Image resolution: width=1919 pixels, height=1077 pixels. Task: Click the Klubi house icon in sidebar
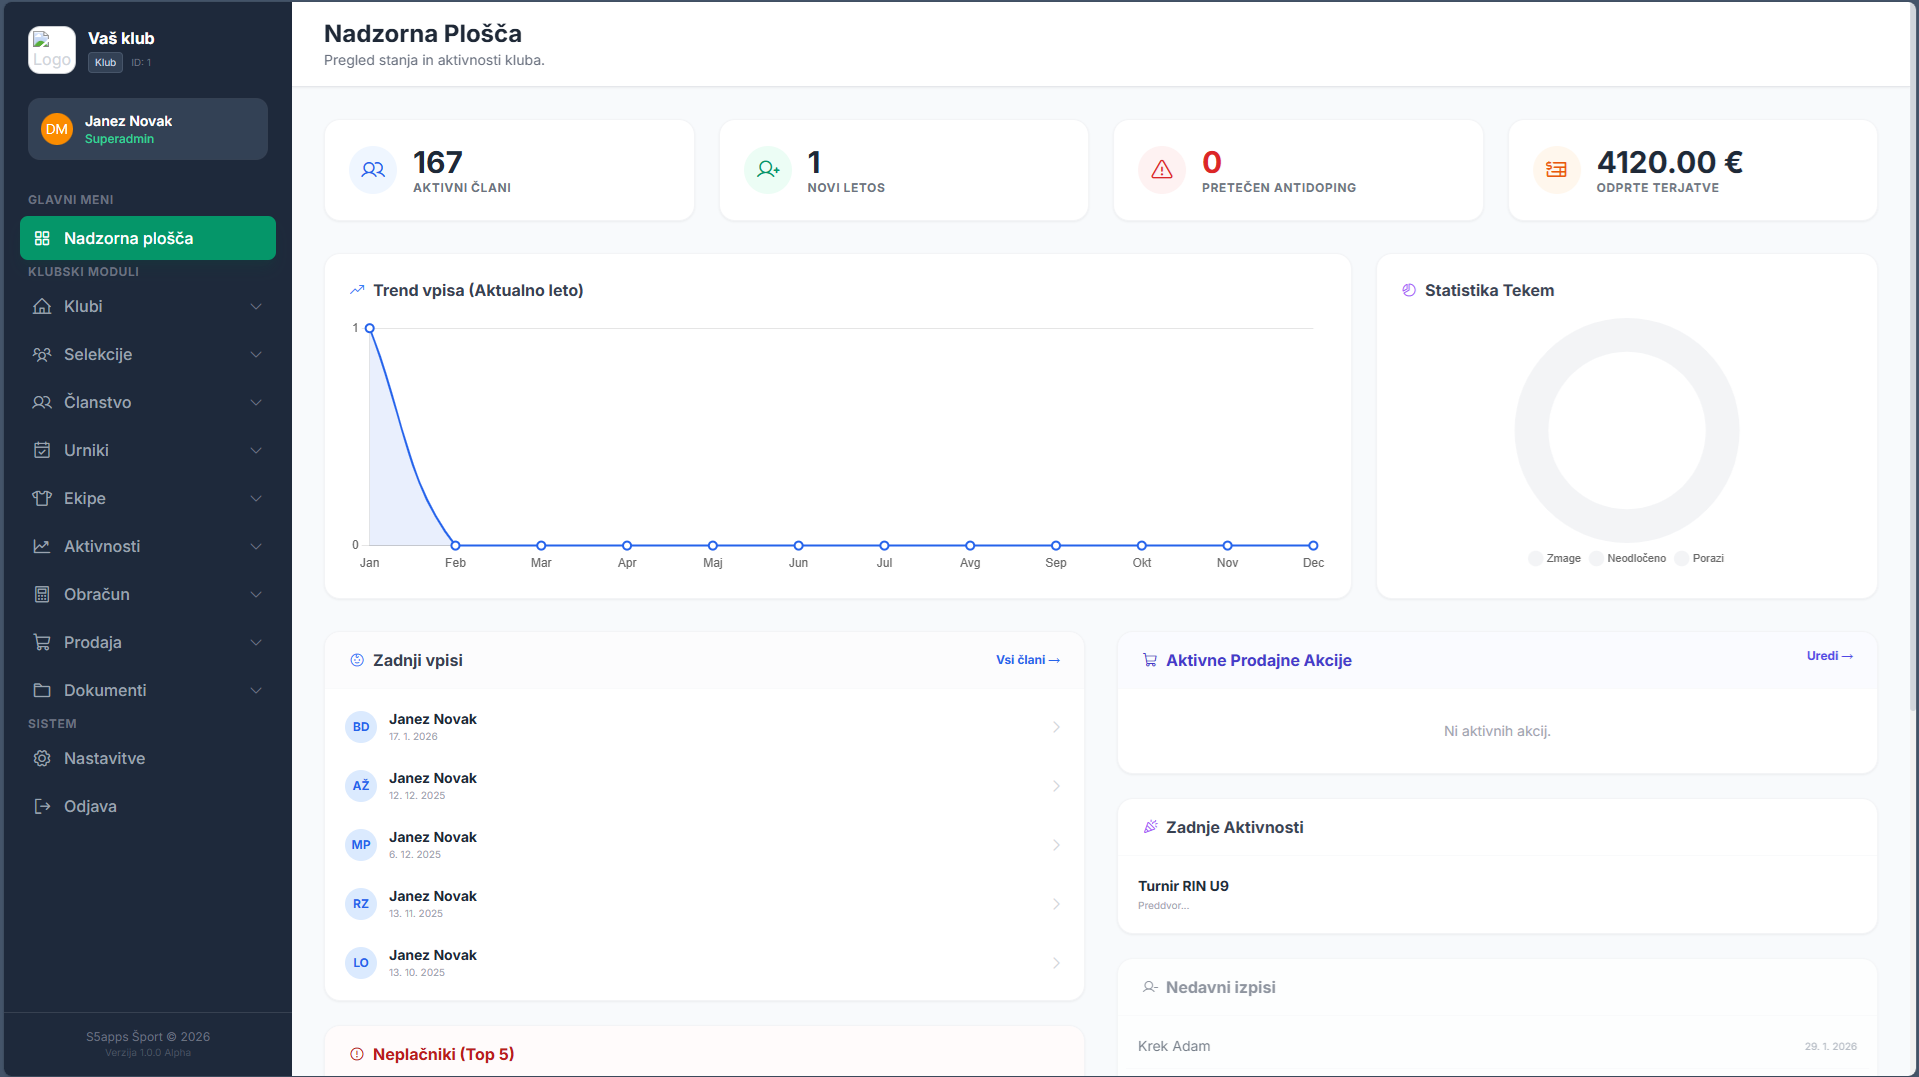pyautogui.click(x=42, y=307)
